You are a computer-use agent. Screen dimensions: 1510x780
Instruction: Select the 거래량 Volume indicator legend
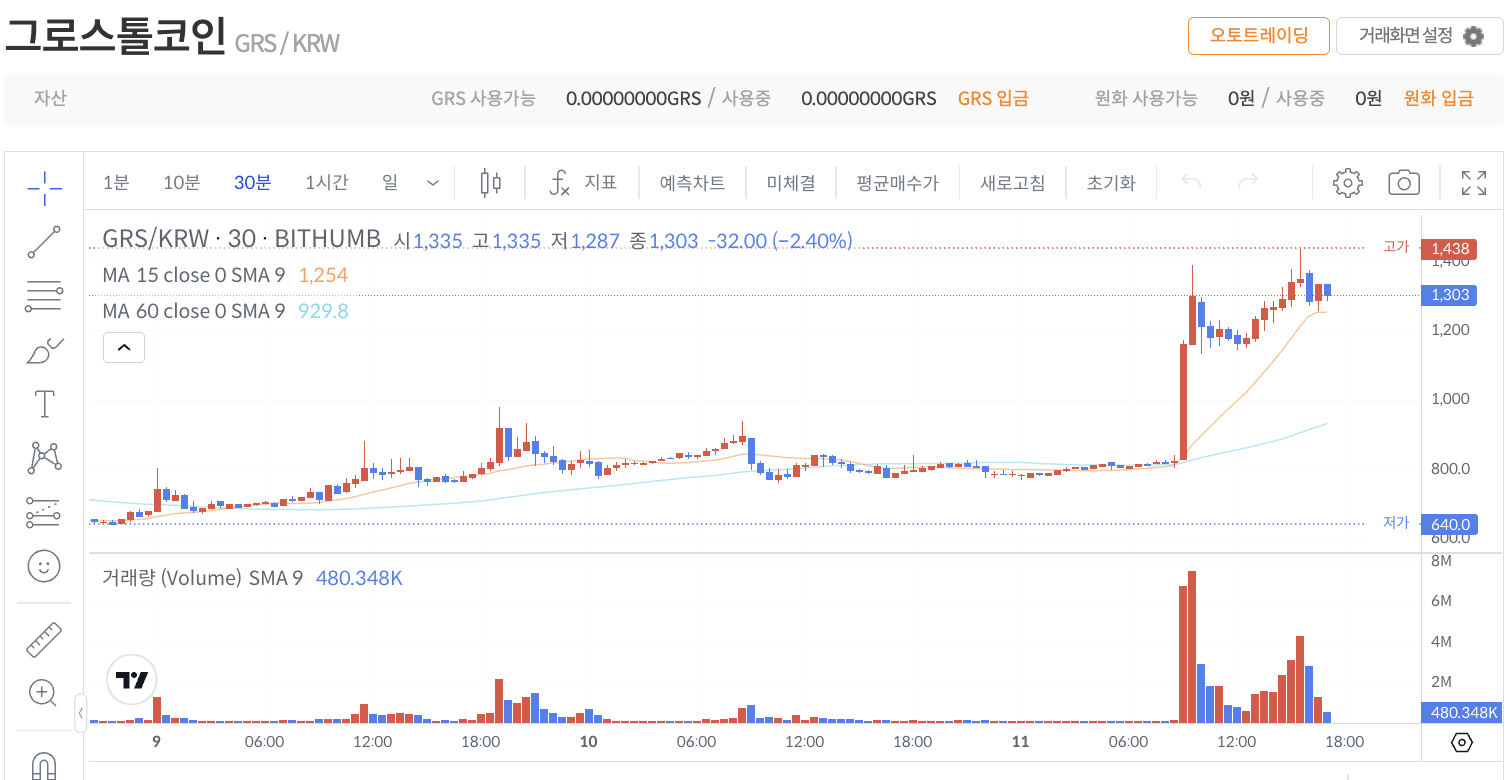click(x=203, y=578)
